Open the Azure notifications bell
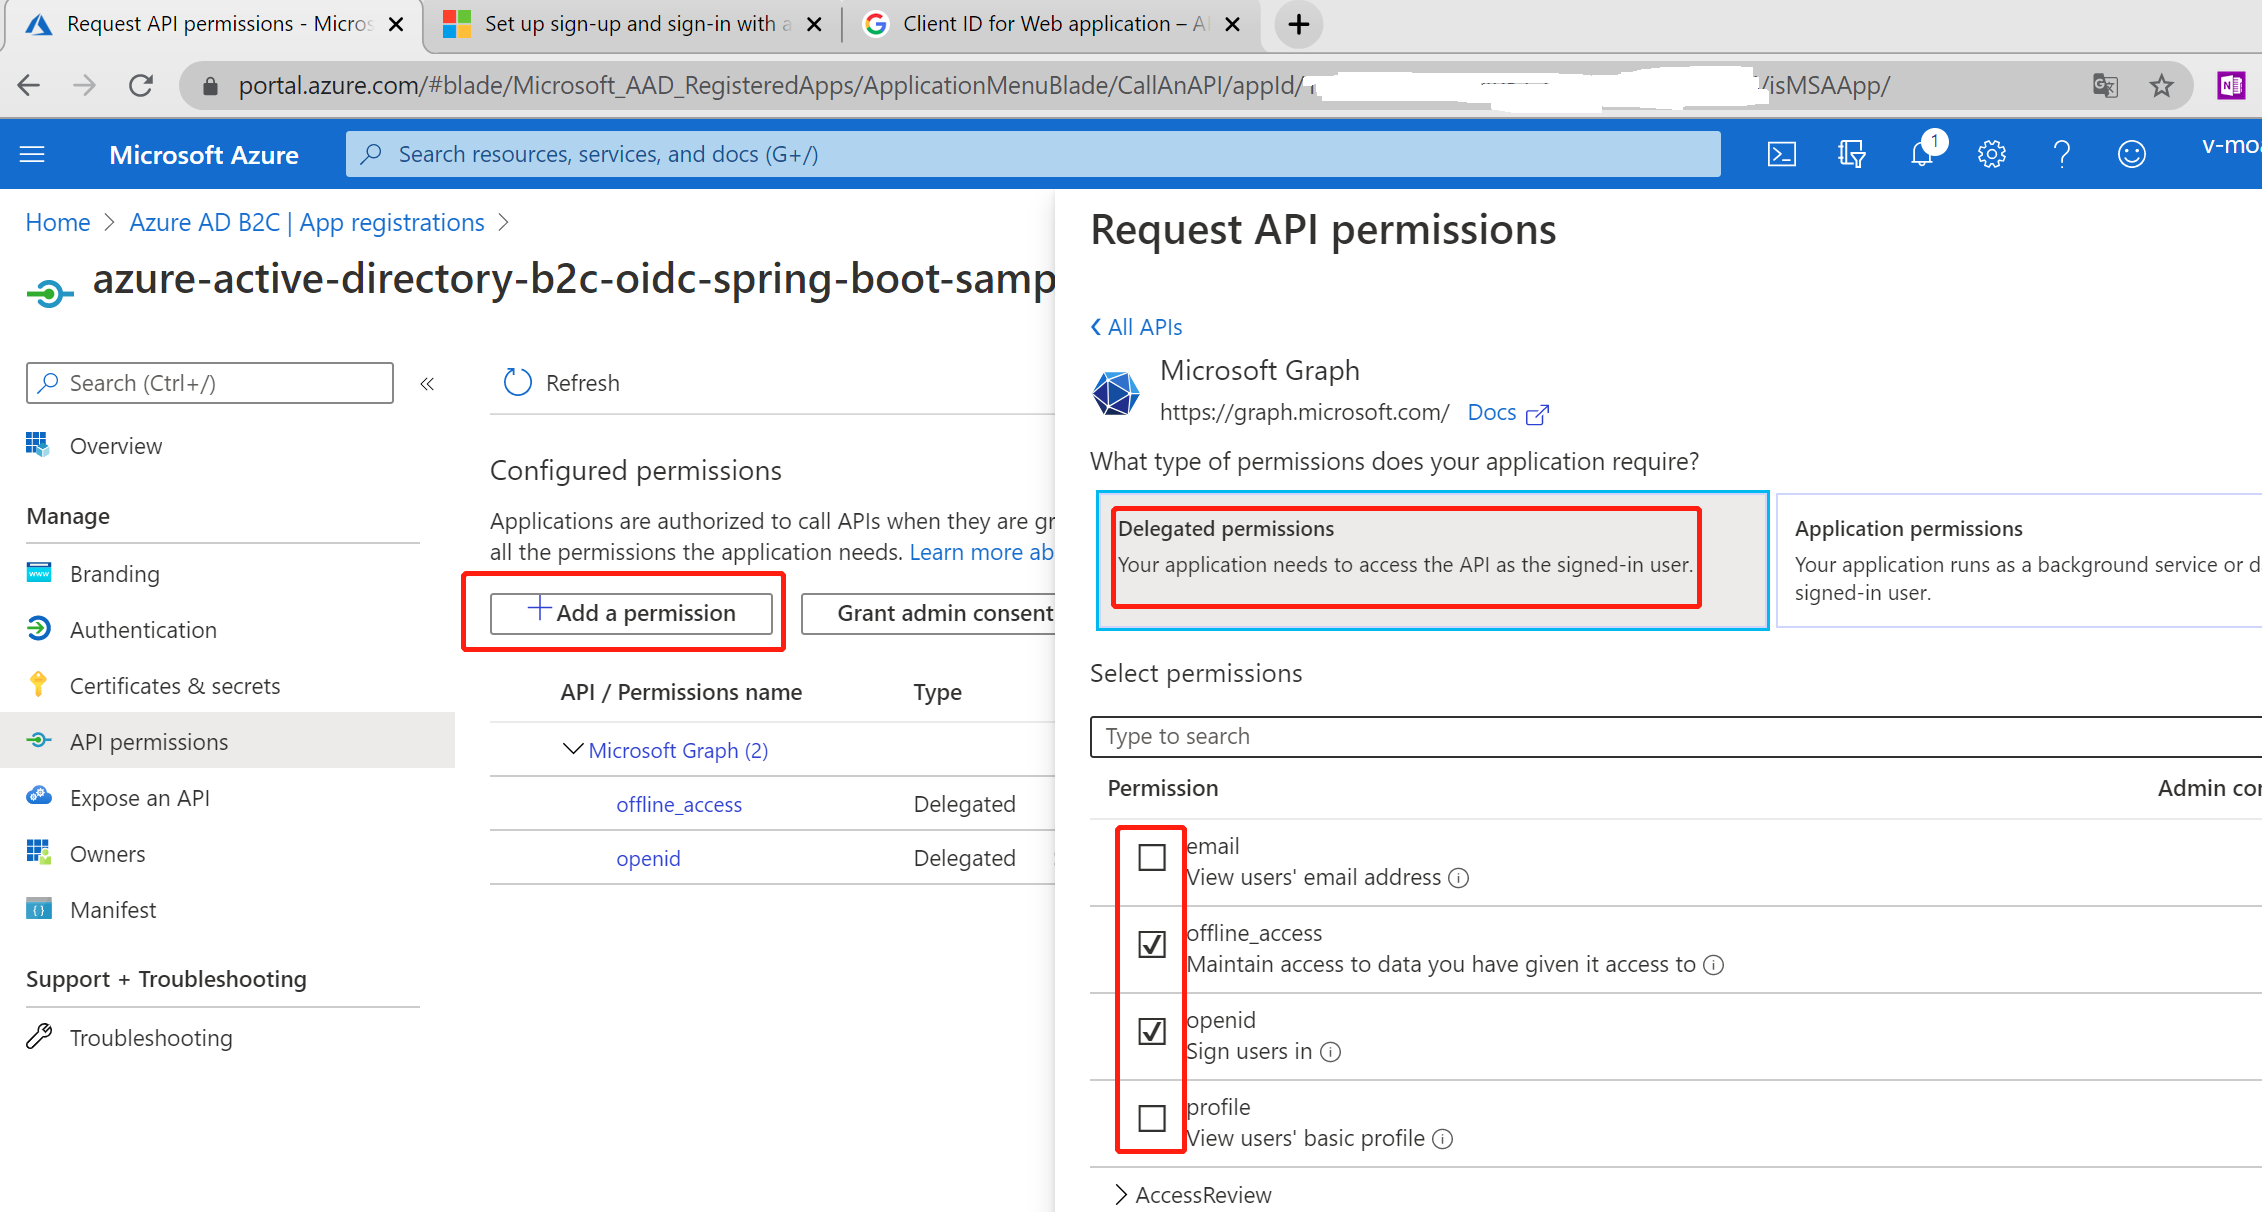 (1921, 154)
